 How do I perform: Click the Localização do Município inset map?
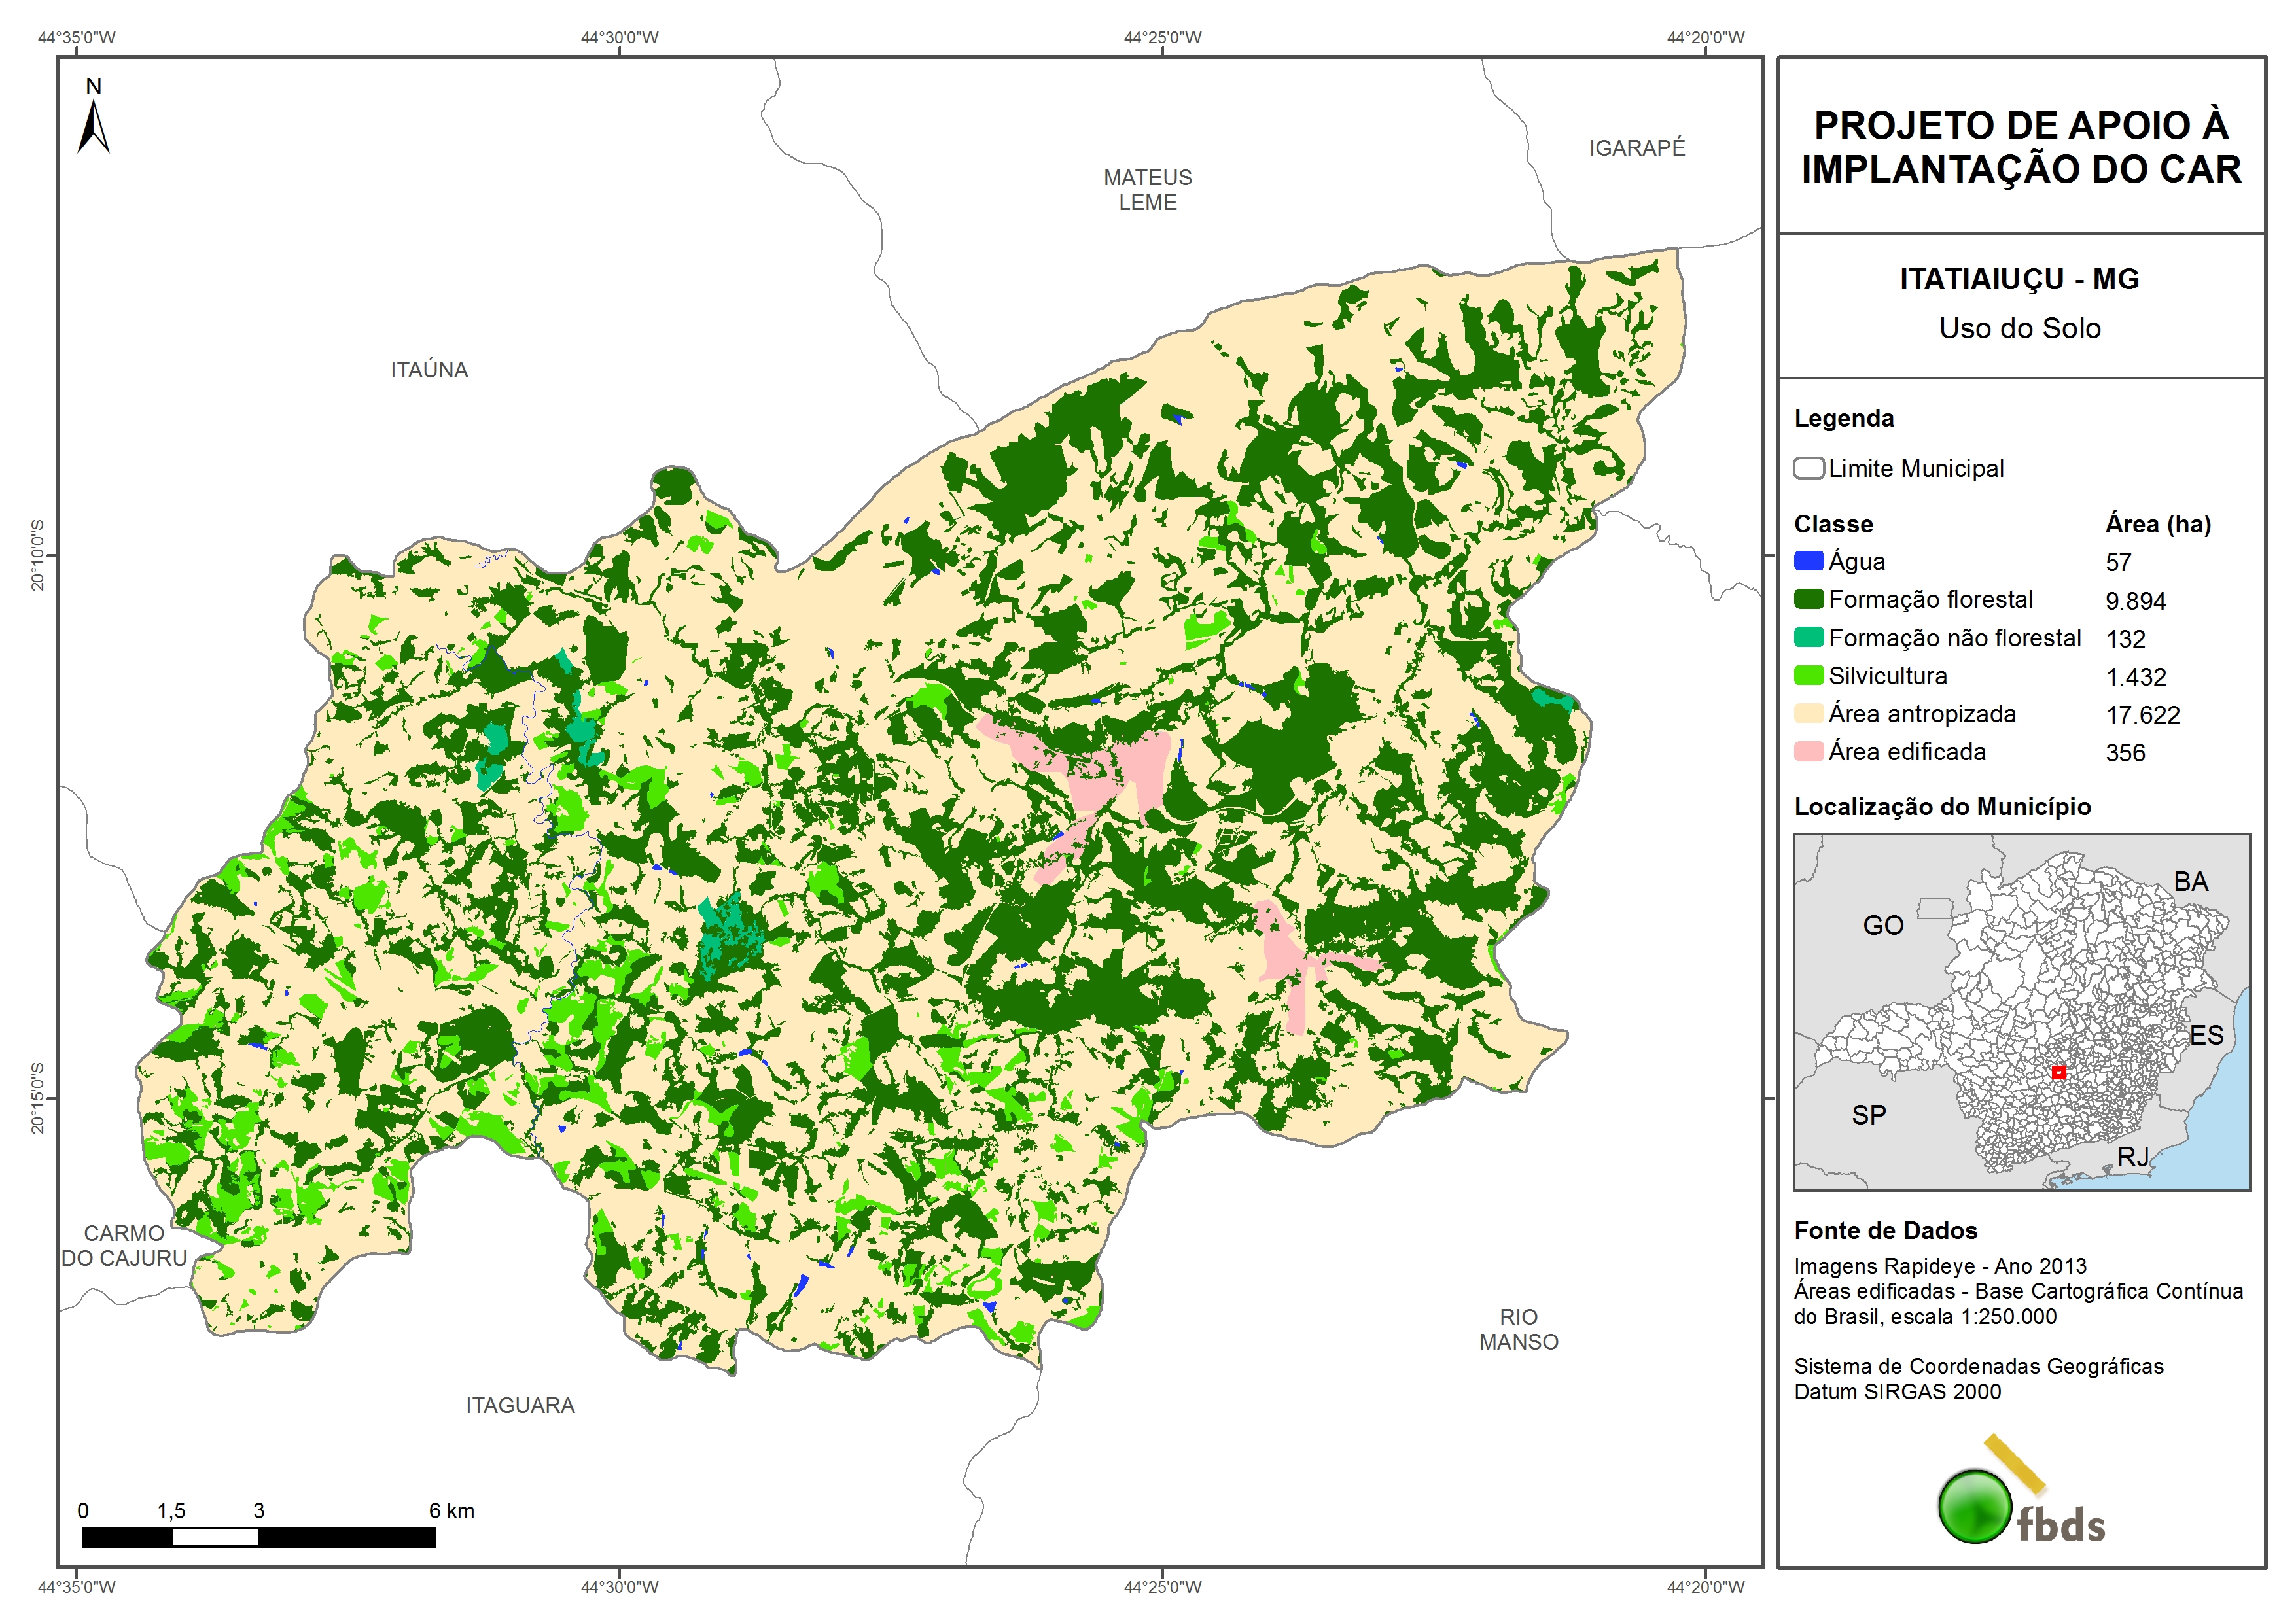coord(2021,1012)
